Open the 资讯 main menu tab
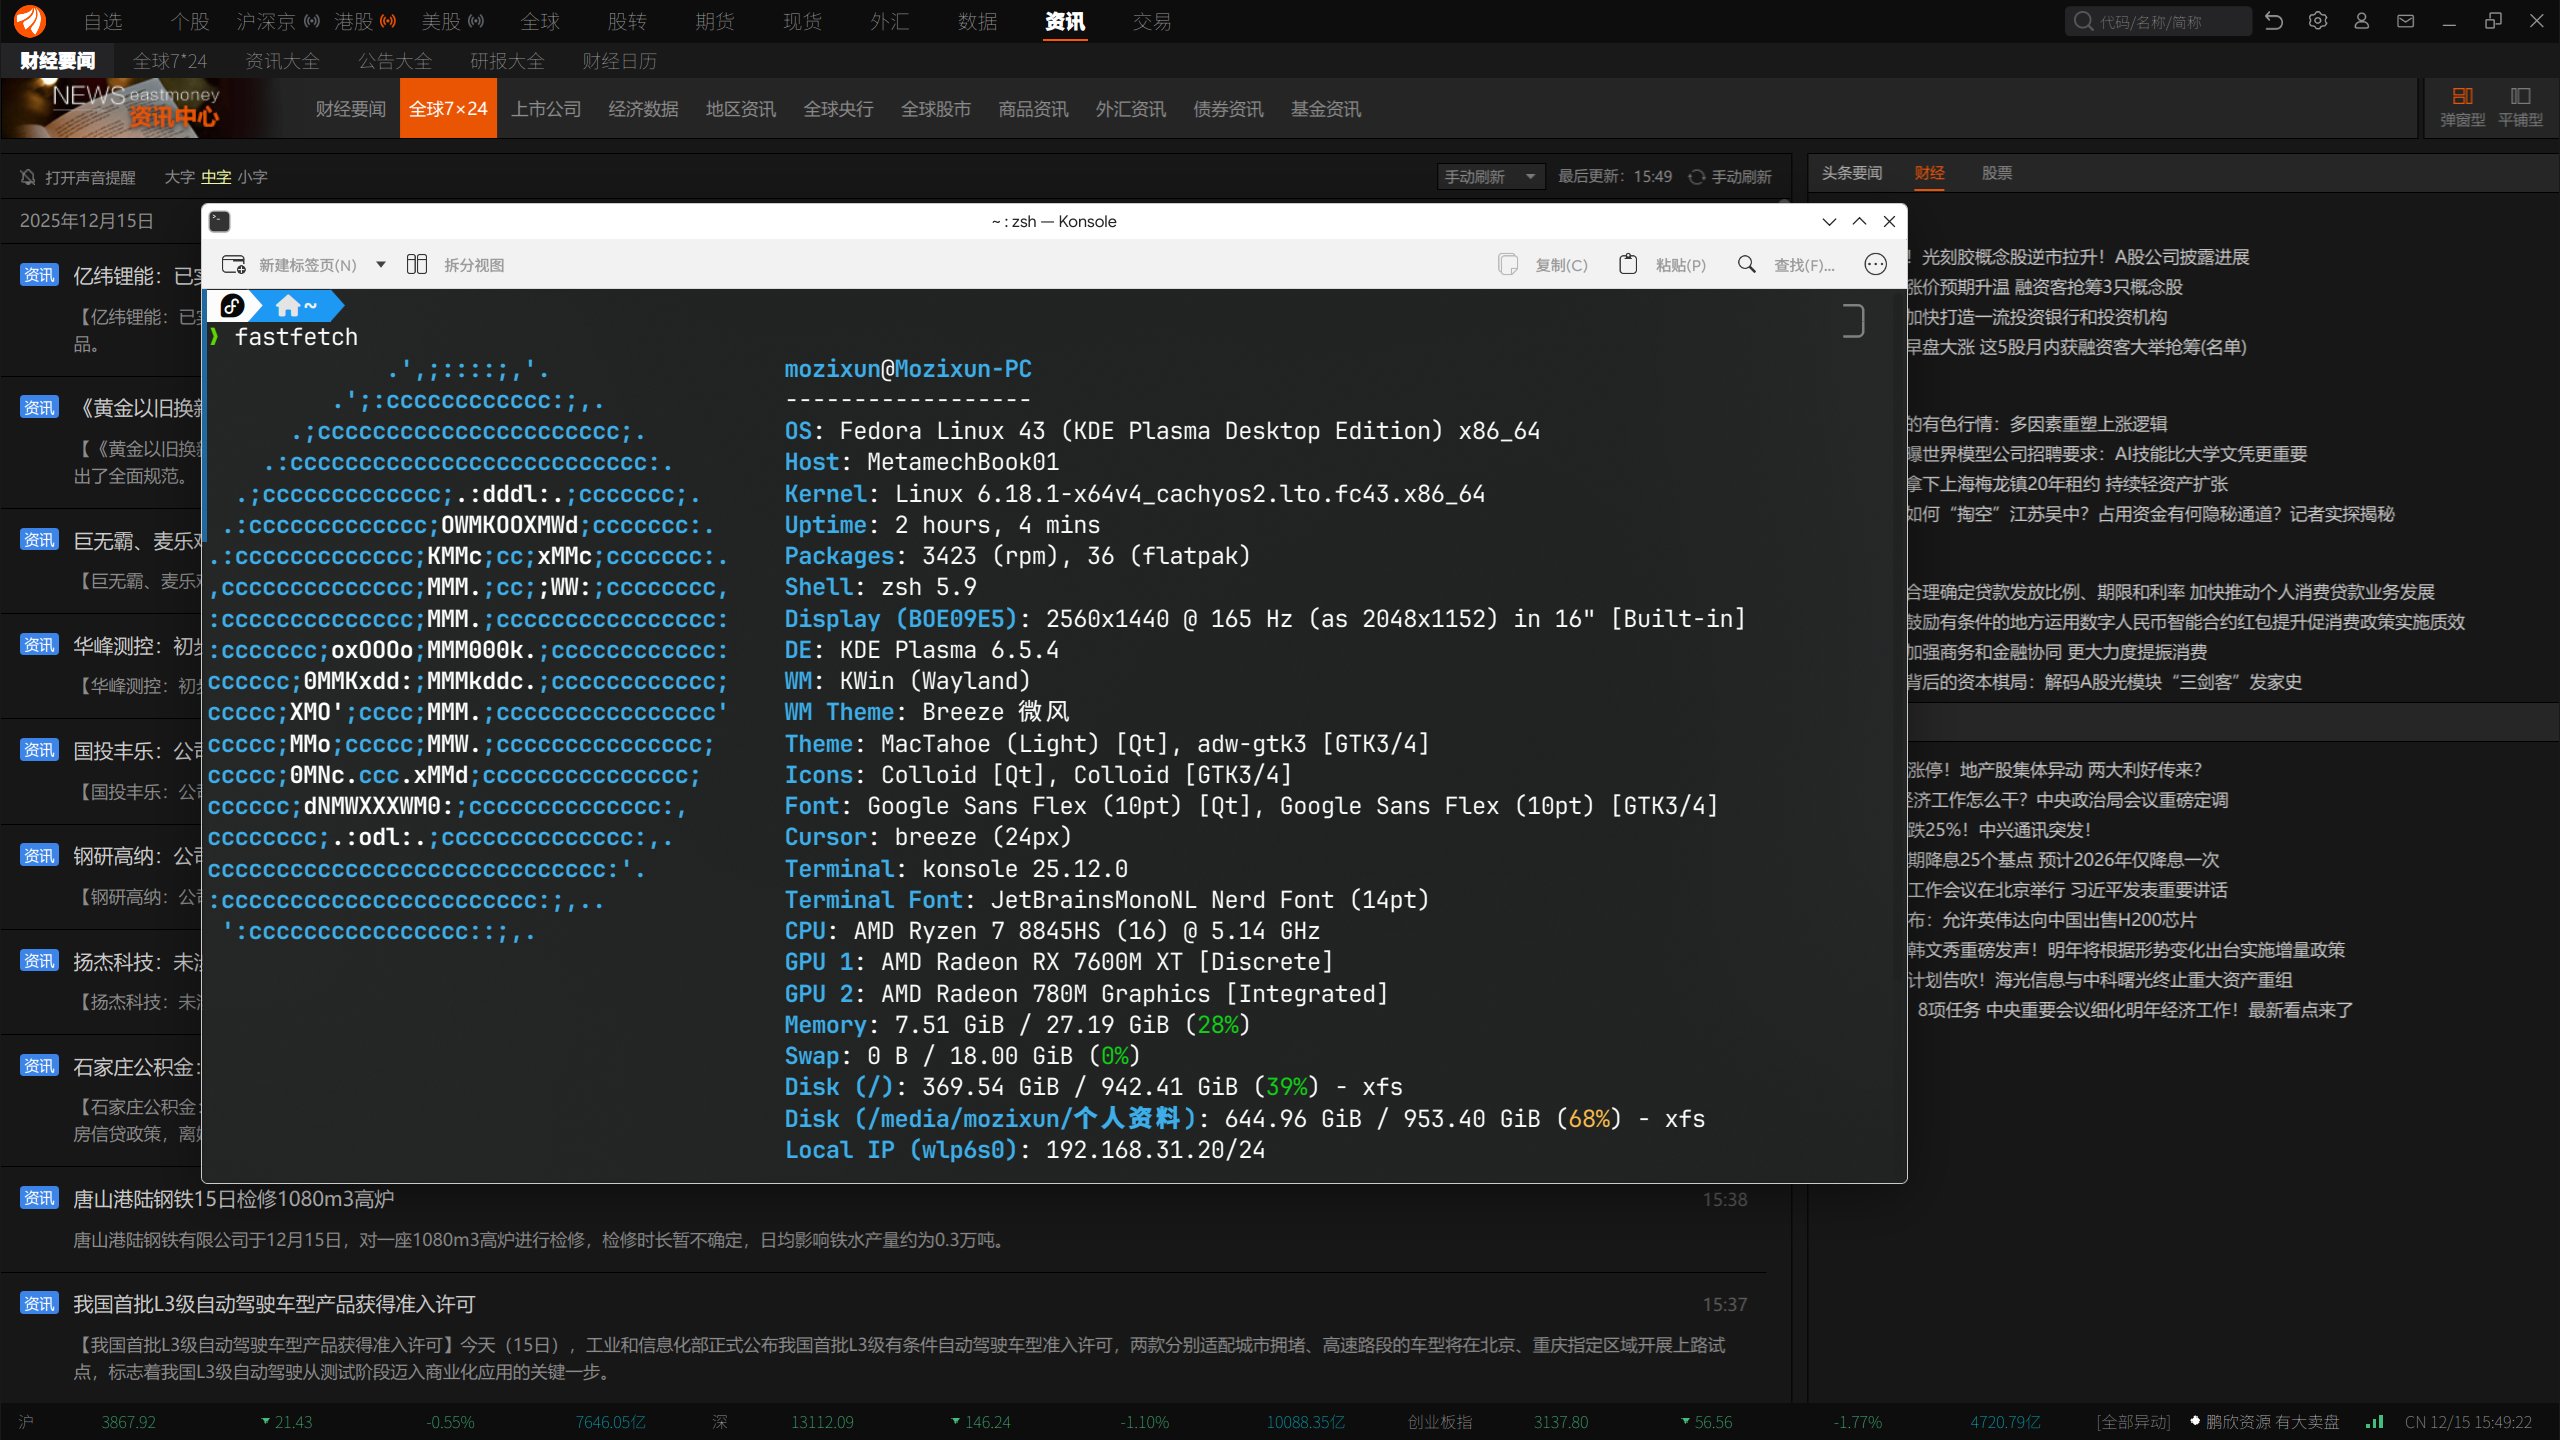The height and width of the screenshot is (1440, 2560). point(1065,22)
